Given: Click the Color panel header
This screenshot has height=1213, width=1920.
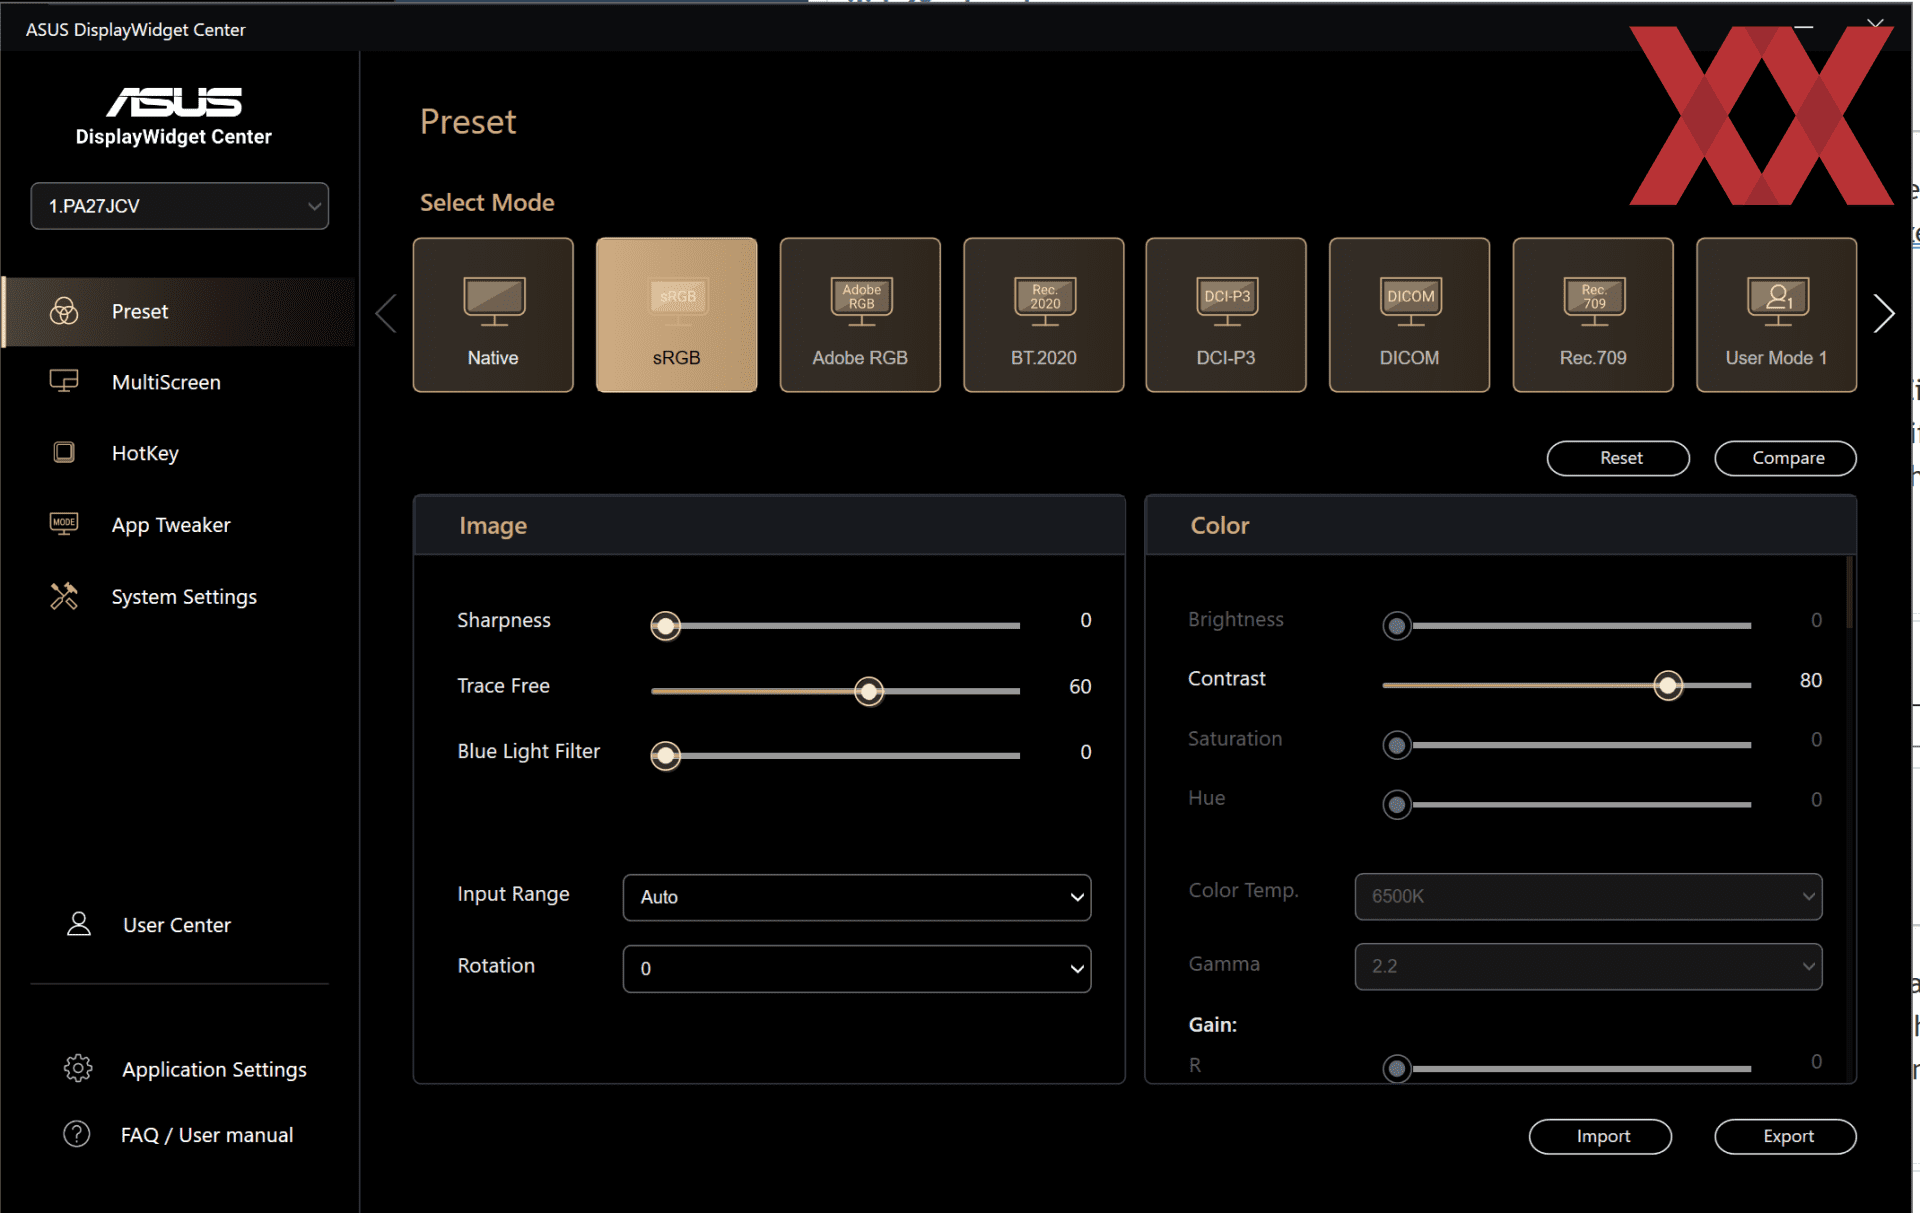Looking at the screenshot, I should [1500, 525].
